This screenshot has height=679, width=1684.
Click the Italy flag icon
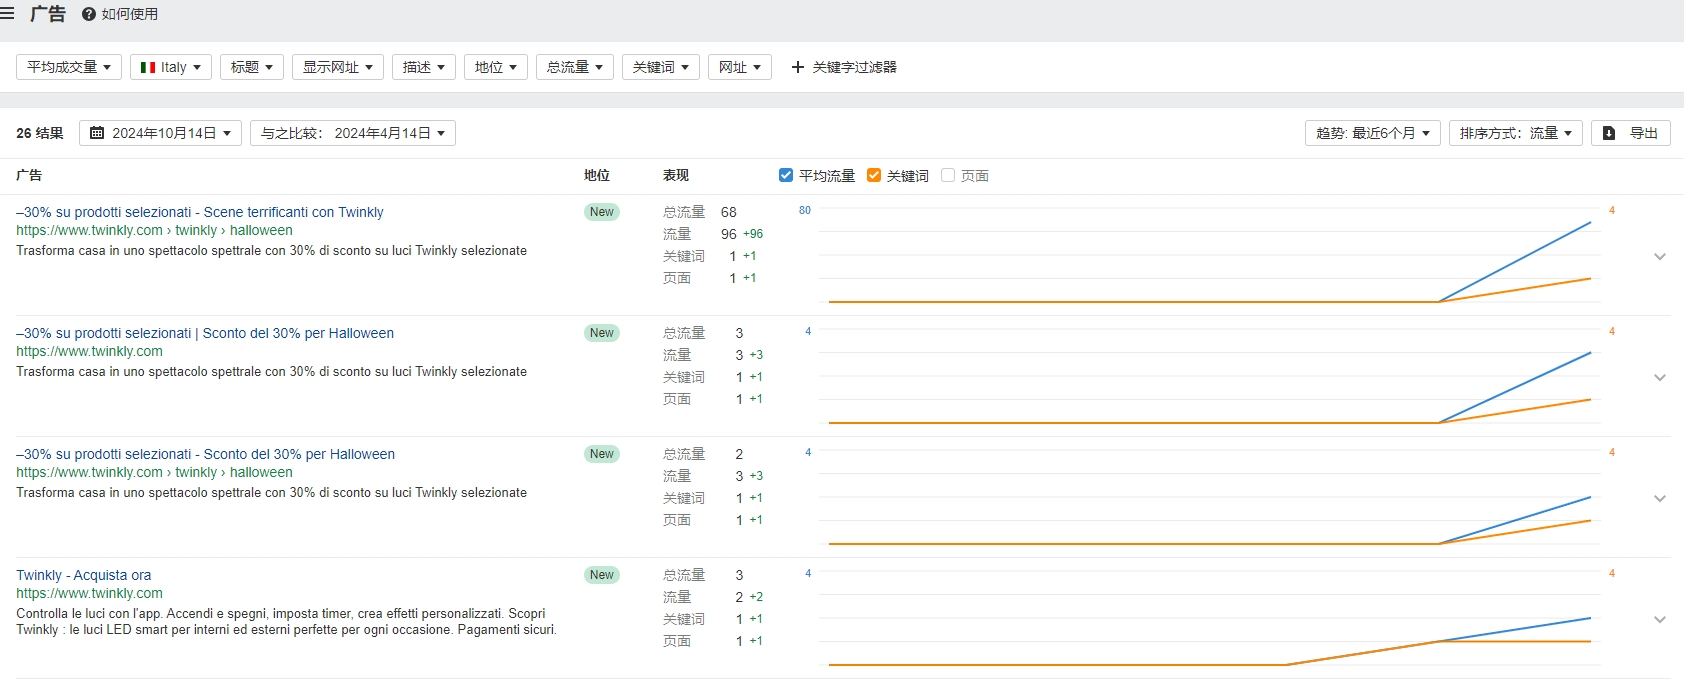coord(148,67)
